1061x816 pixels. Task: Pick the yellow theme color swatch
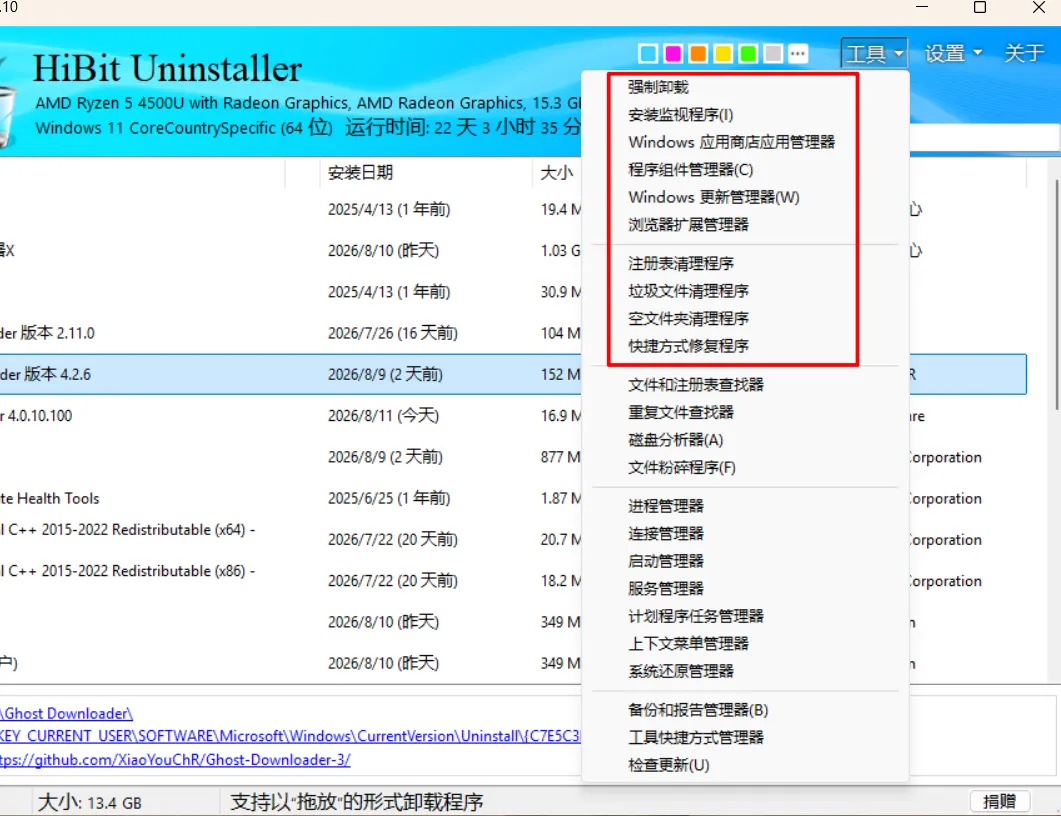coord(723,53)
